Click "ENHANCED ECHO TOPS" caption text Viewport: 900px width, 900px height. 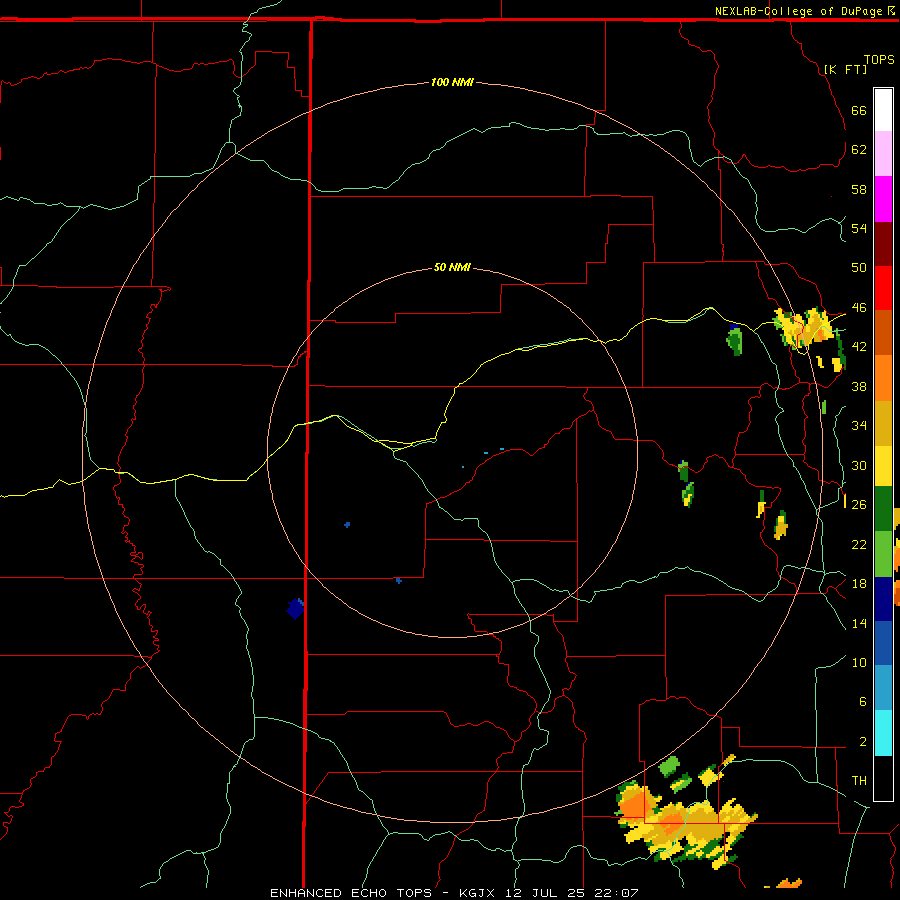(x=351, y=893)
